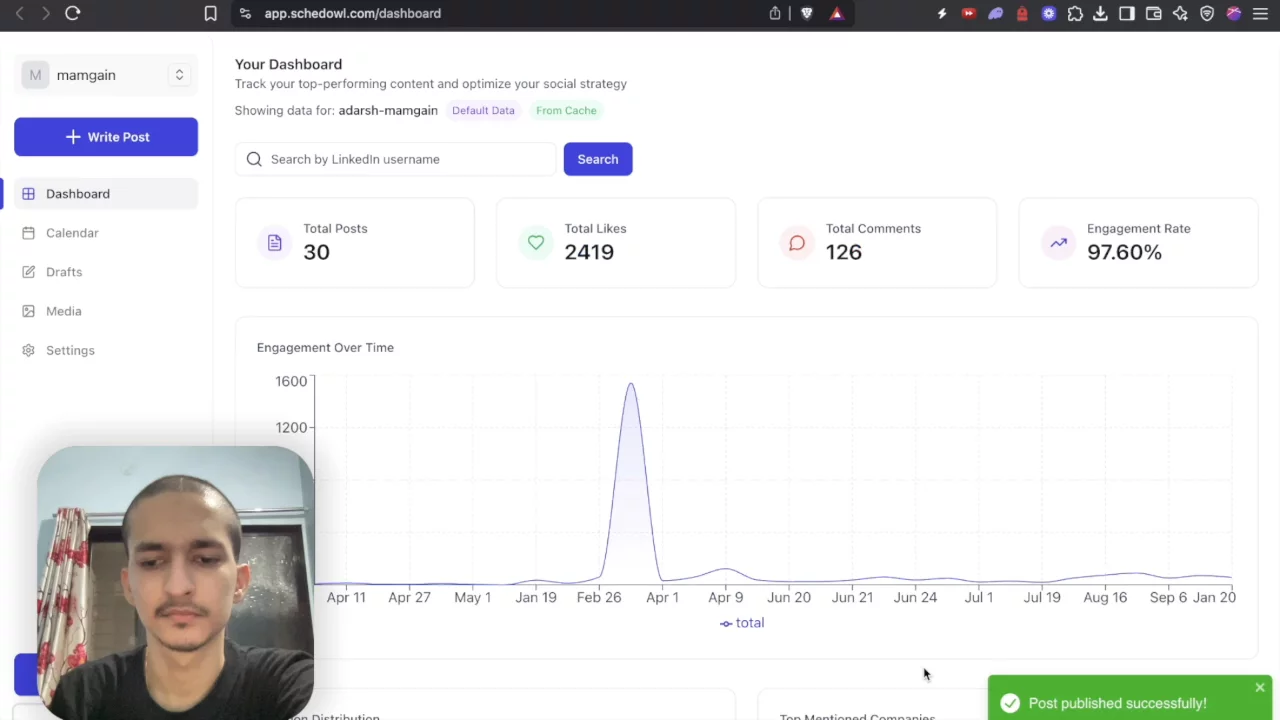The image size is (1280, 720).
Task: Click the Engagement Rate trend icon
Action: click(1058, 243)
